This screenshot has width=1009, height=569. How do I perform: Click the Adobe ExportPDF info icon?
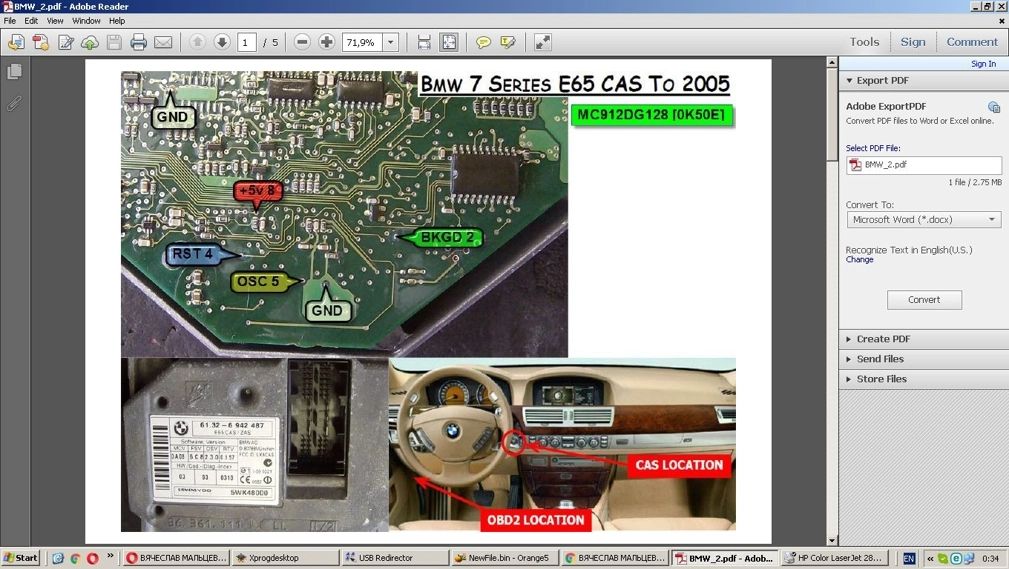[994, 107]
